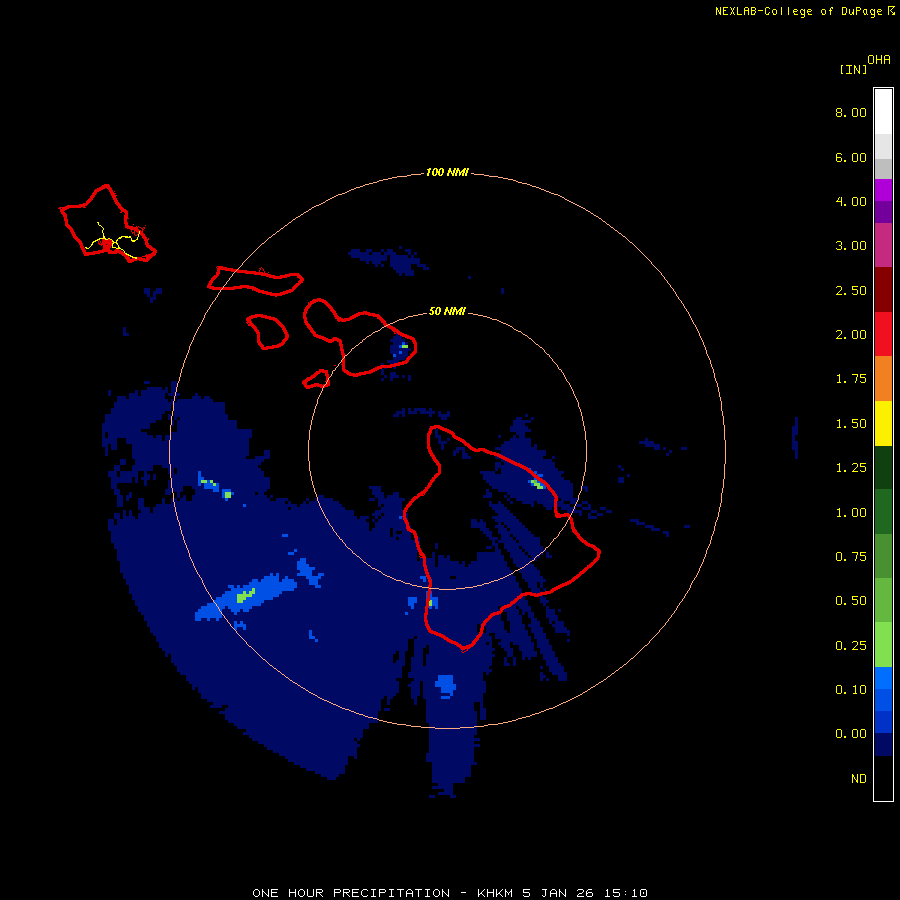Click the green cell on east Maui
This screenshot has width=900, height=900.
(x=405, y=346)
